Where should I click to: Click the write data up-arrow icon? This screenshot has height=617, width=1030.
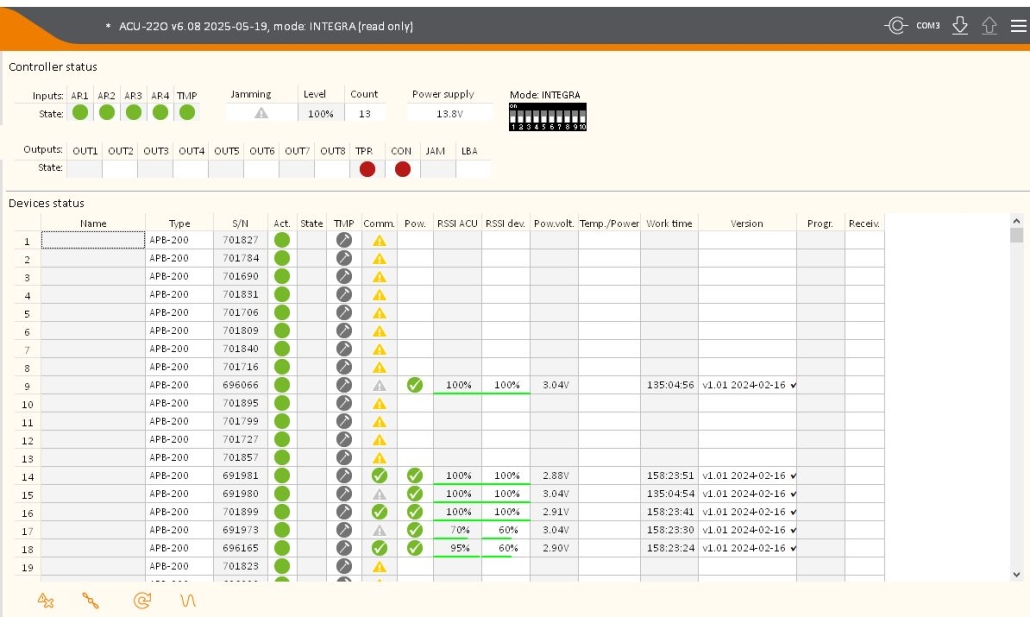[989, 26]
